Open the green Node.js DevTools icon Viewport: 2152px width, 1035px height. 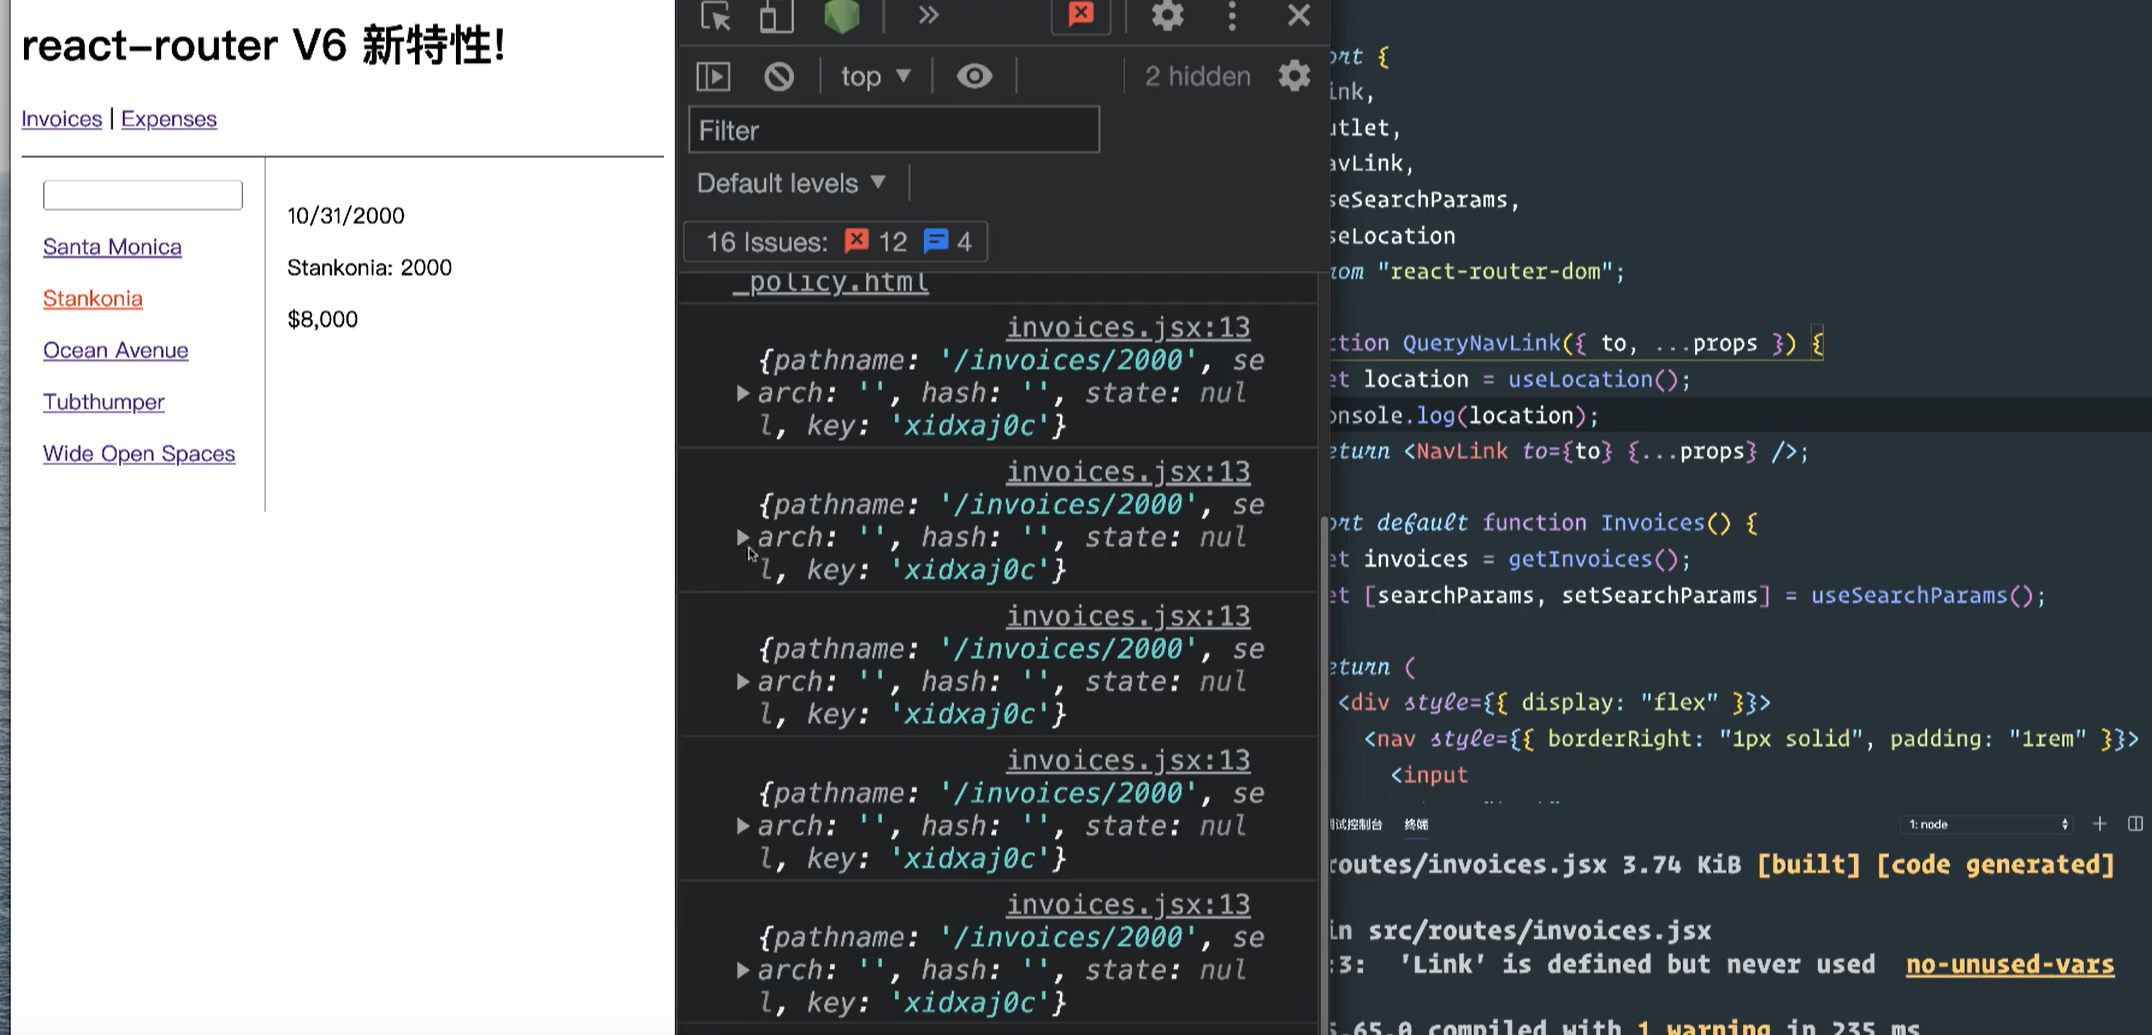(842, 15)
